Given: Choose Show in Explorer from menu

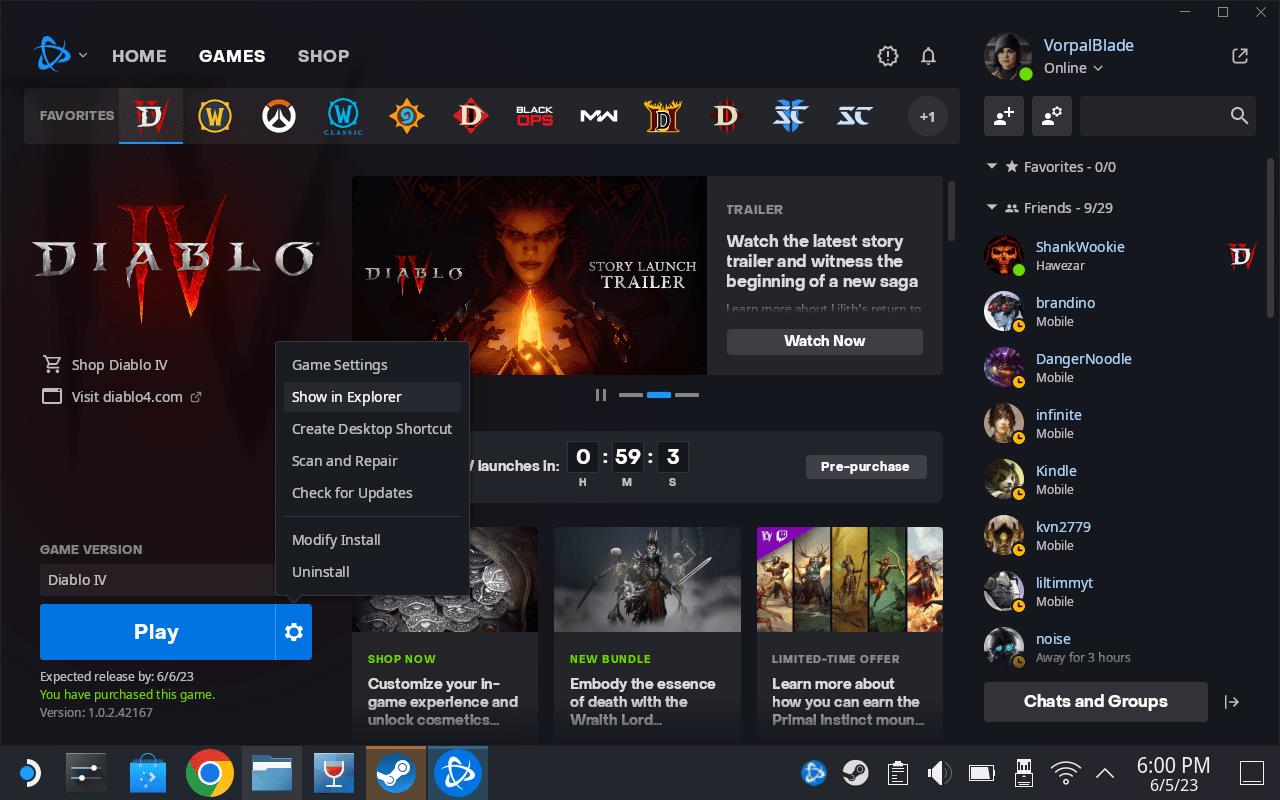Looking at the screenshot, I should pyautogui.click(x=347, y=397).
